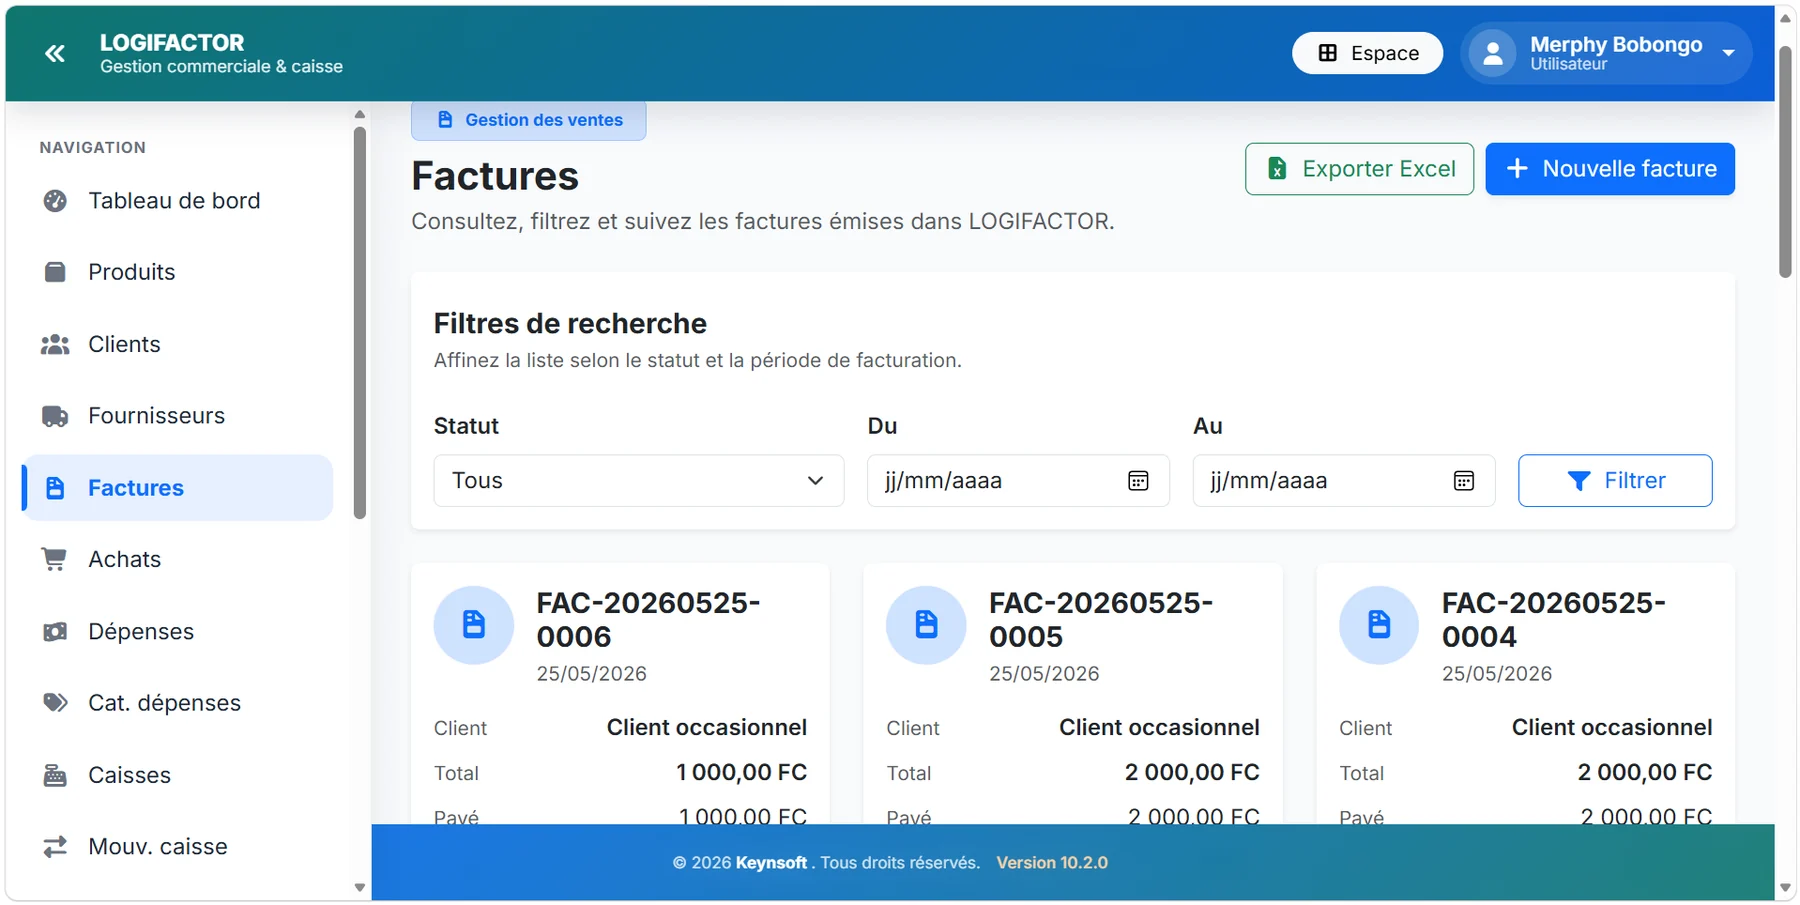1800x905 pixels.
Task: Click the Filtres de recherche heading
Action: point(570,324)
